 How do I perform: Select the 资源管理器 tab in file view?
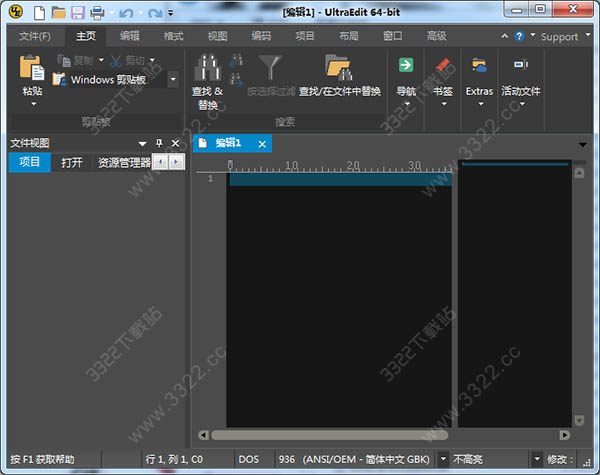pos(124,163)
